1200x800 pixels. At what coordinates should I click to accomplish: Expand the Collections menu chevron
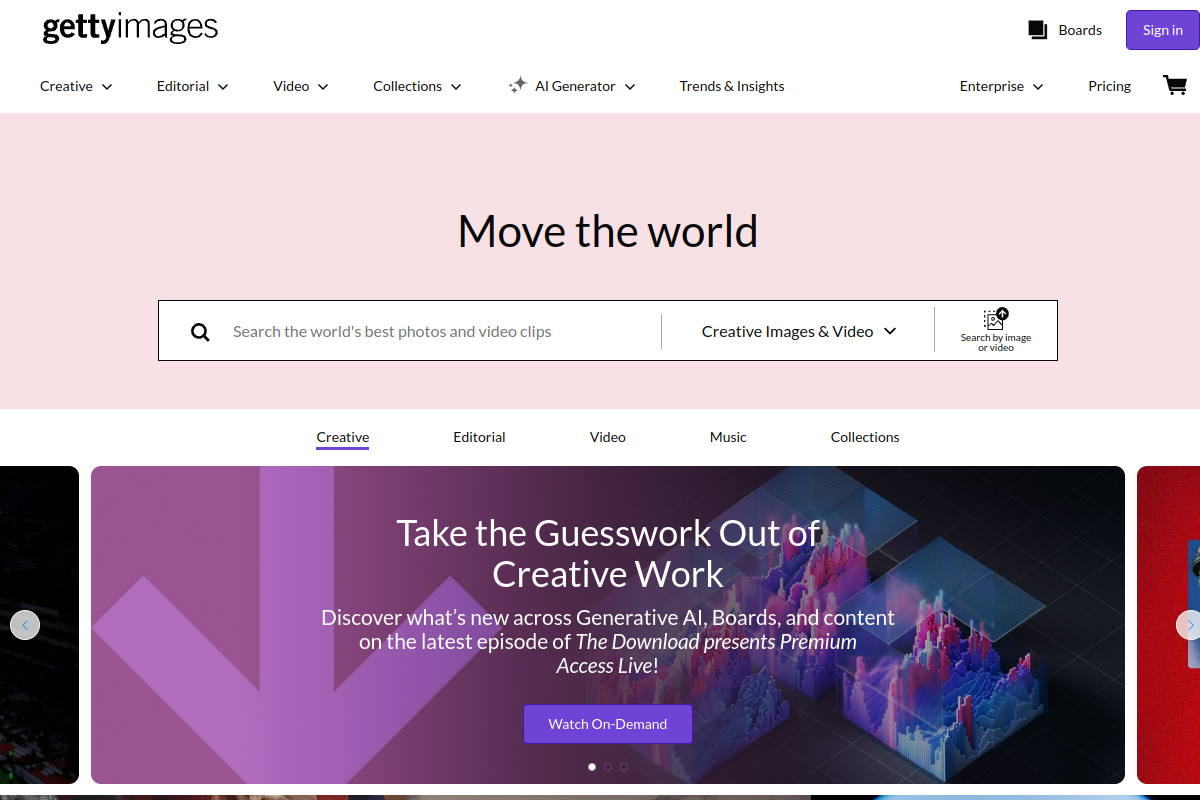pos(456,87)
